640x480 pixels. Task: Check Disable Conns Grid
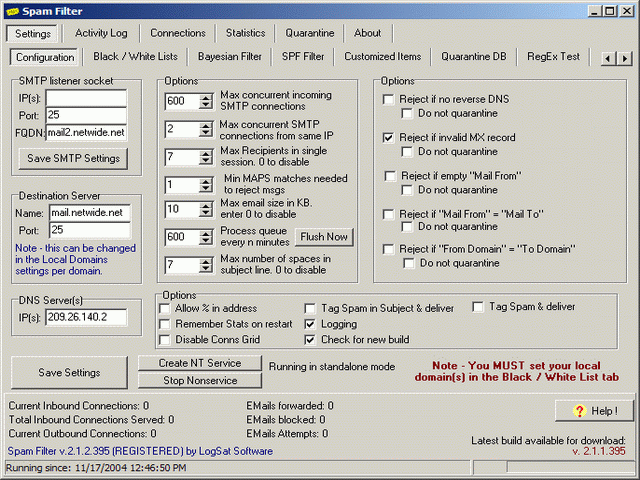pyautogui.click(x=165, y=340)
